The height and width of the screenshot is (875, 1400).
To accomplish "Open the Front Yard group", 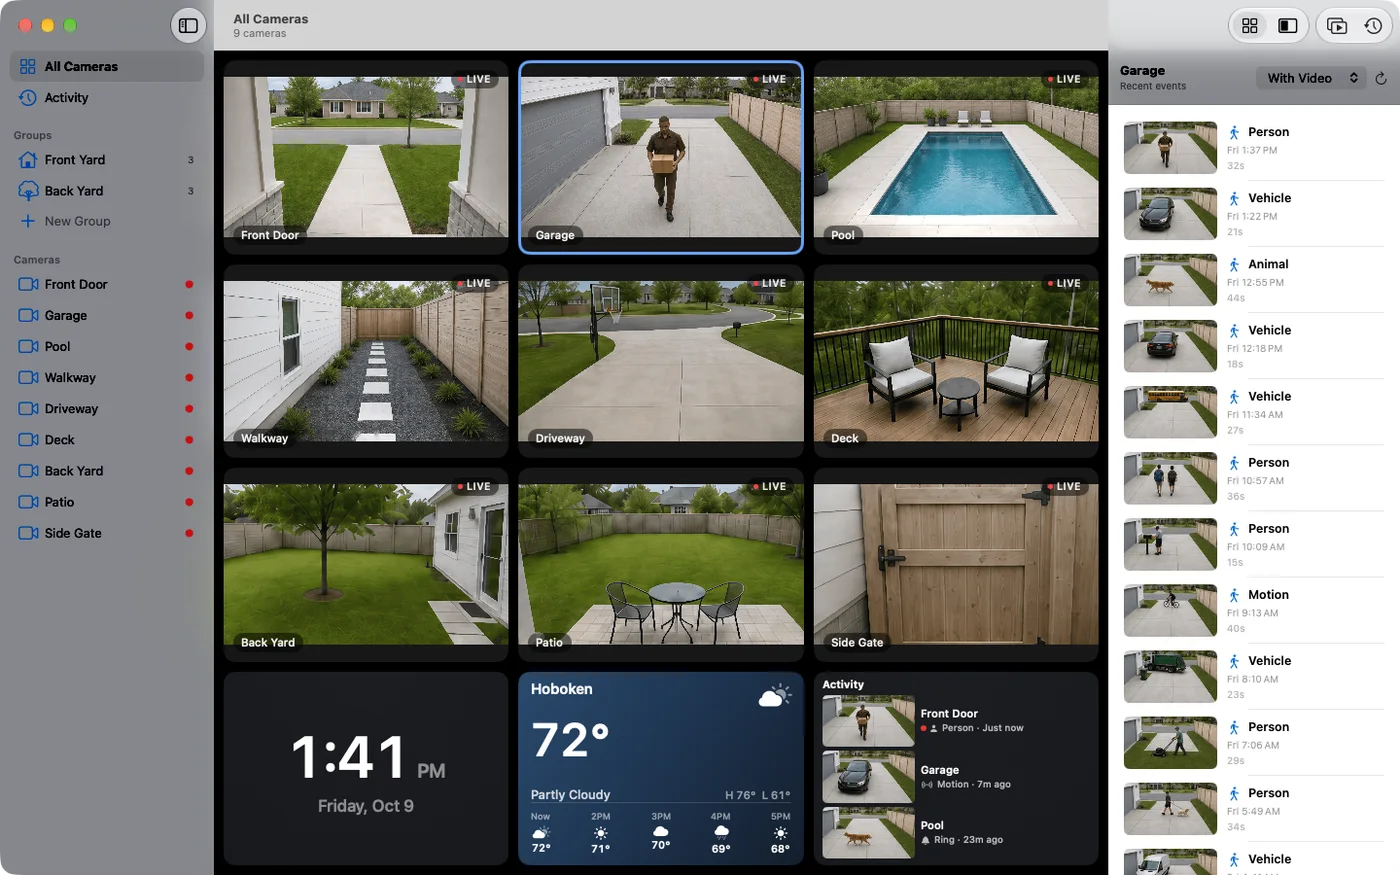I will [107, 160].
